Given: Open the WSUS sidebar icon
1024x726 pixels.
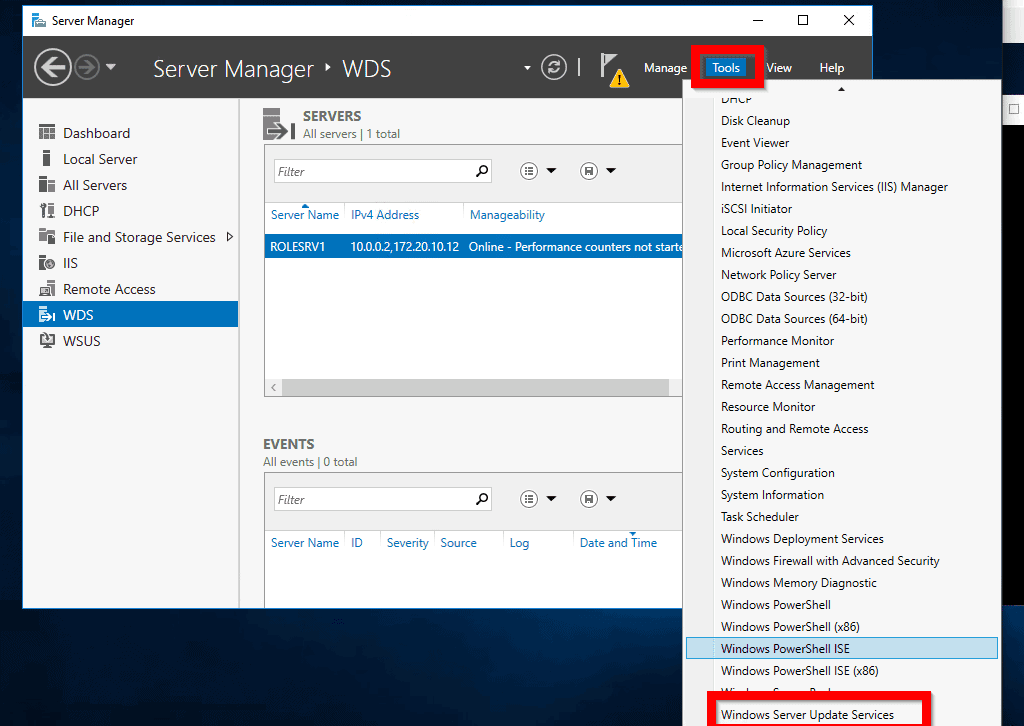Looking at the screenshot, I should pos(47,341).
